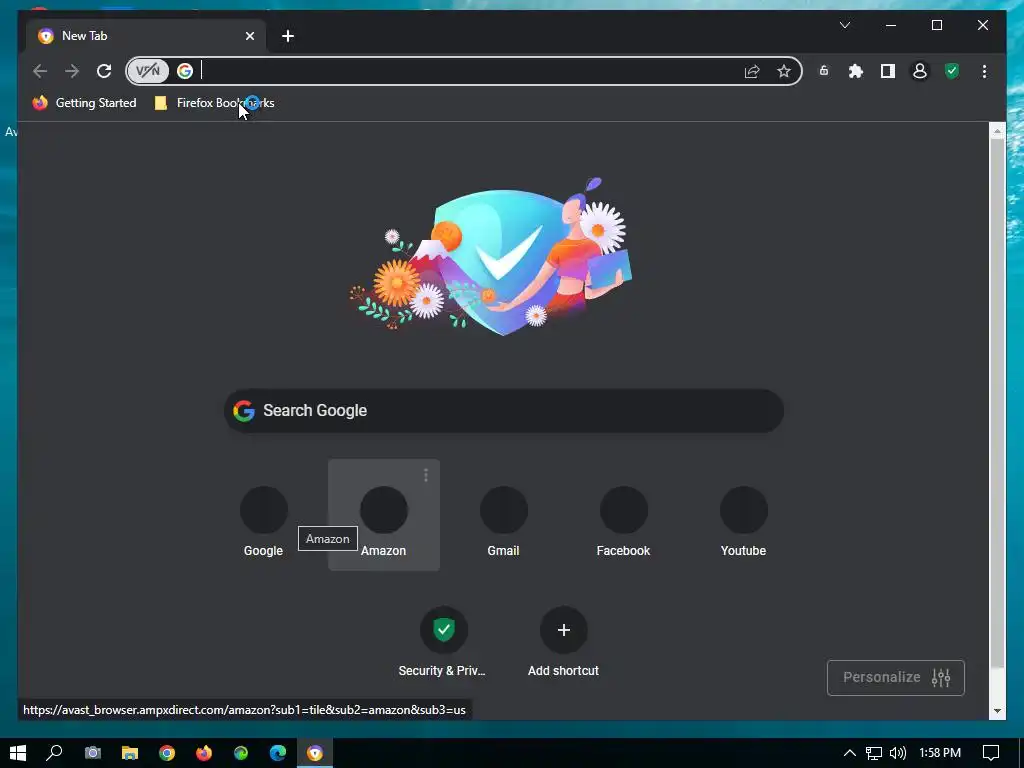Launch Firefox from the taskbar
The image size is (1024, 768).
204,753
